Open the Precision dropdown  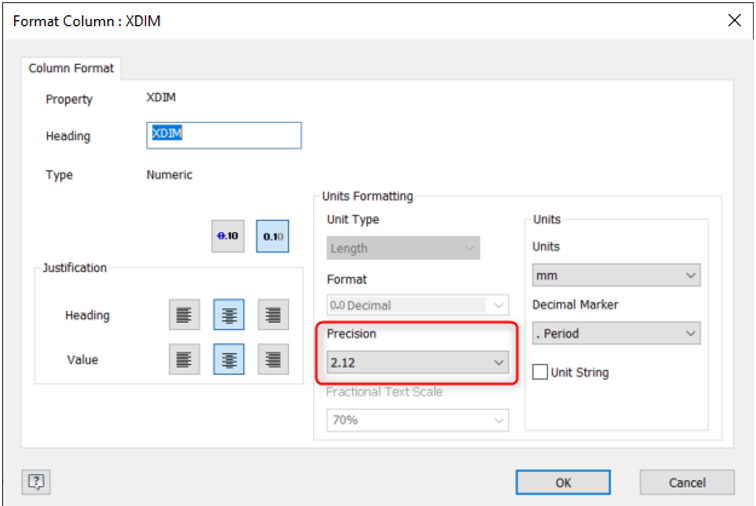[417, 362]
